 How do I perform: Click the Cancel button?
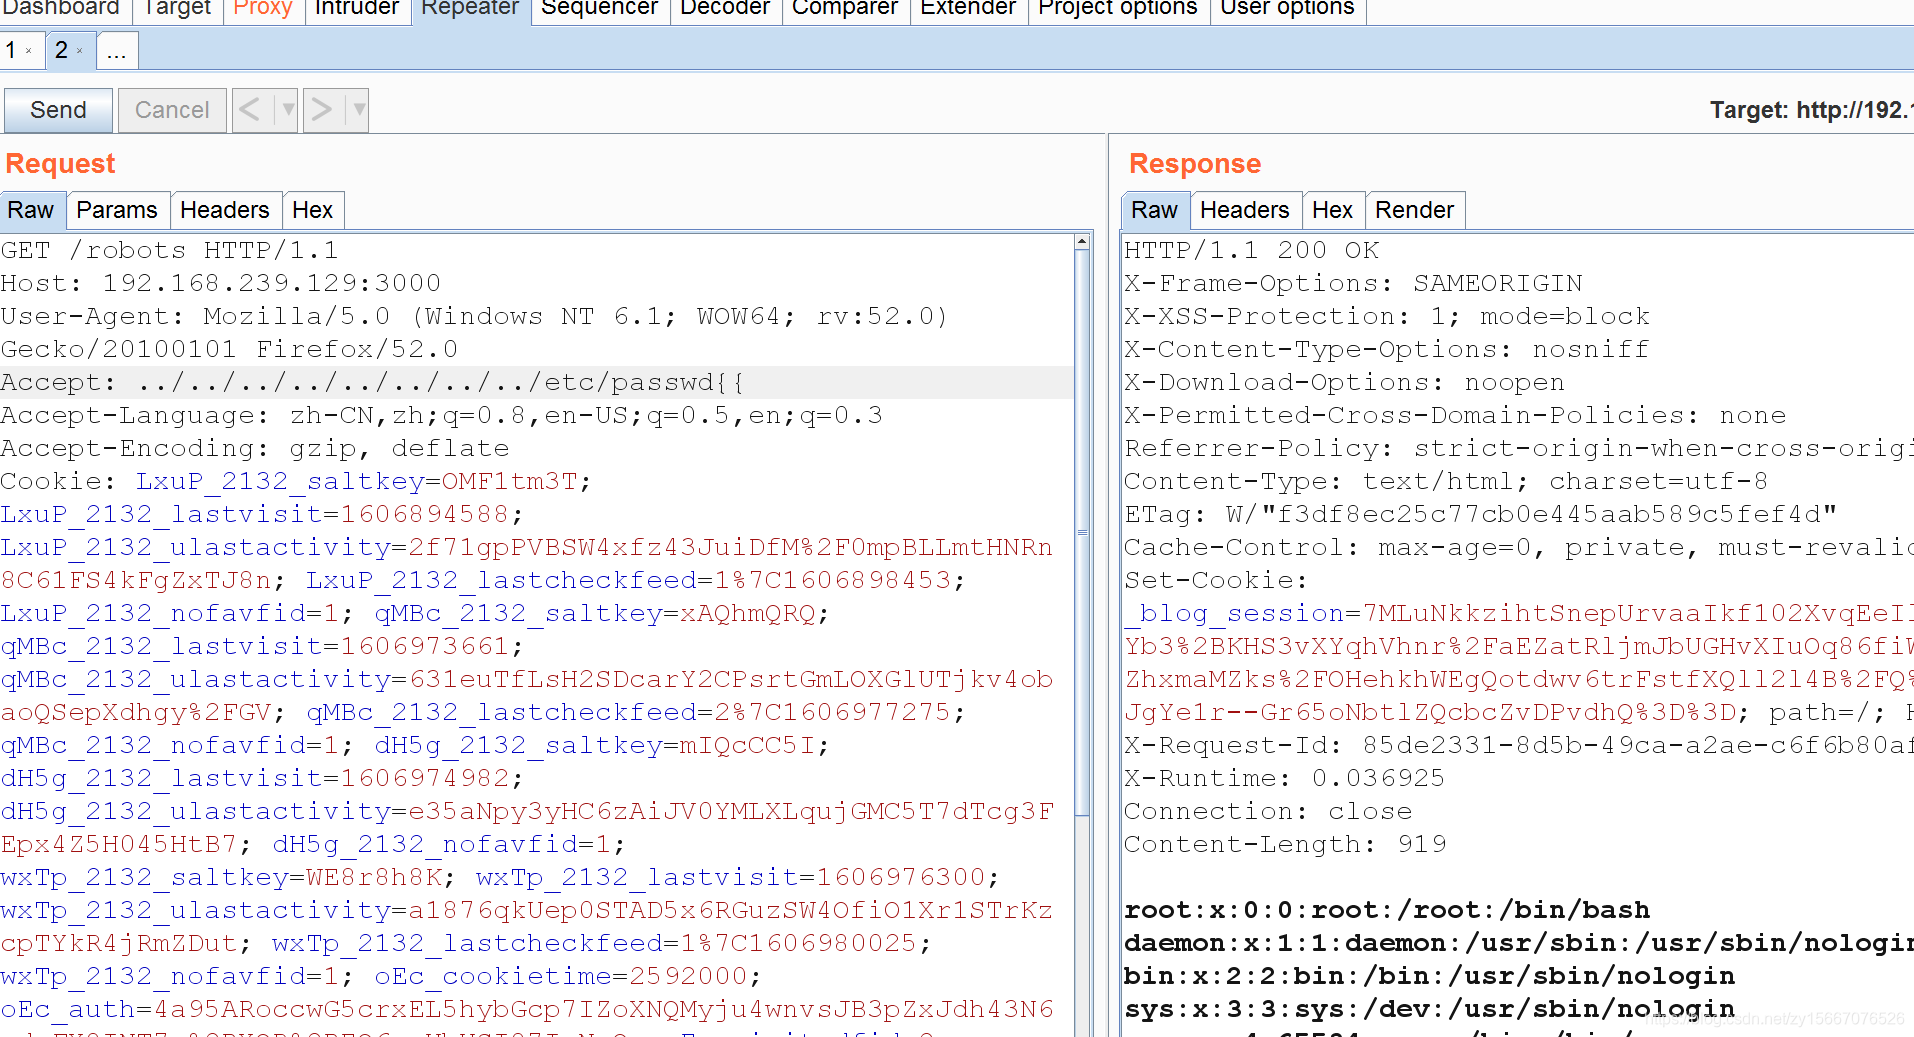tap(172, 110)
